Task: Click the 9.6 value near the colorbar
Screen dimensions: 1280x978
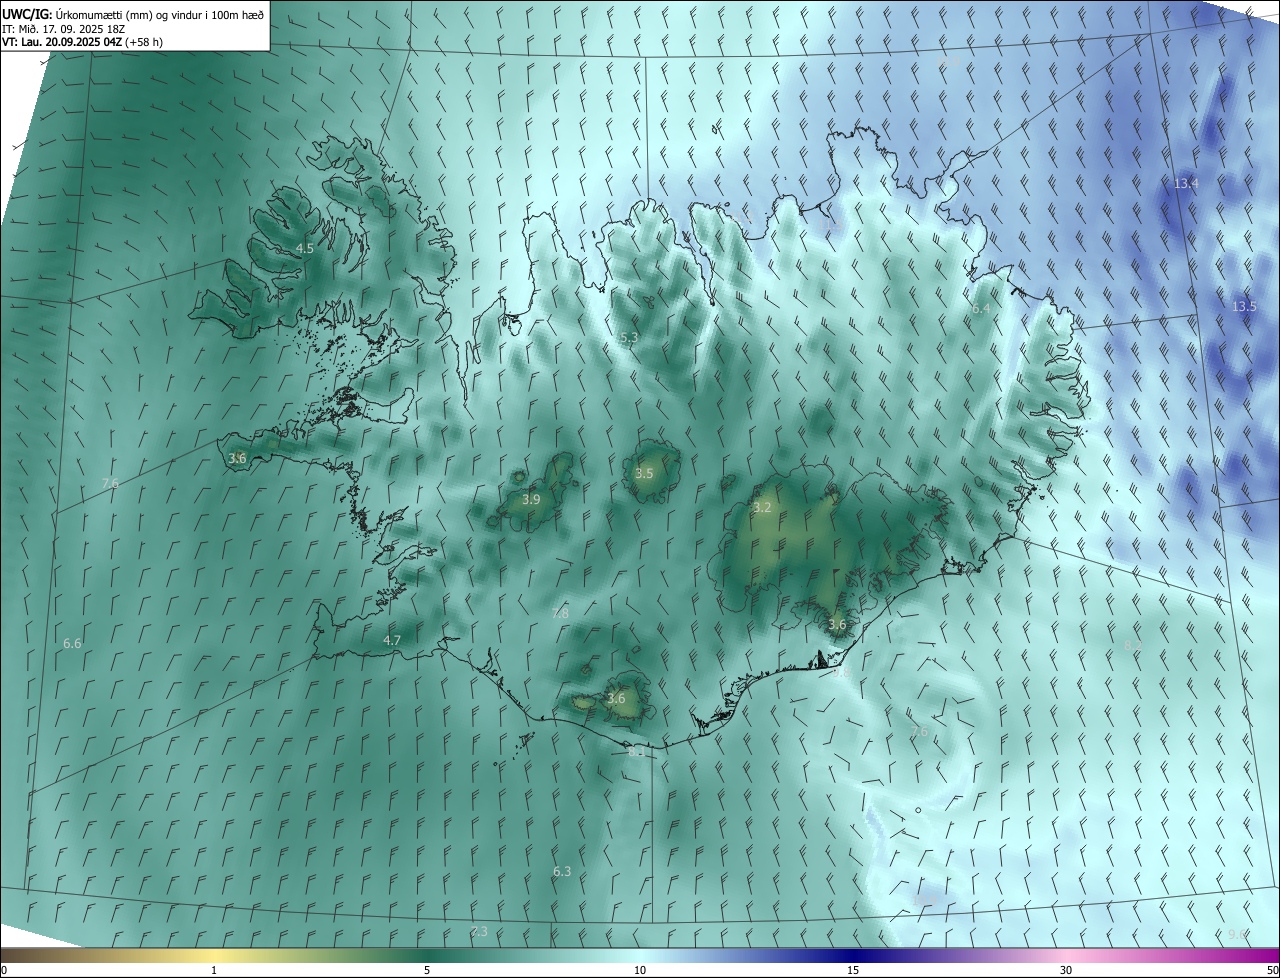Action: click(1237, 935)
